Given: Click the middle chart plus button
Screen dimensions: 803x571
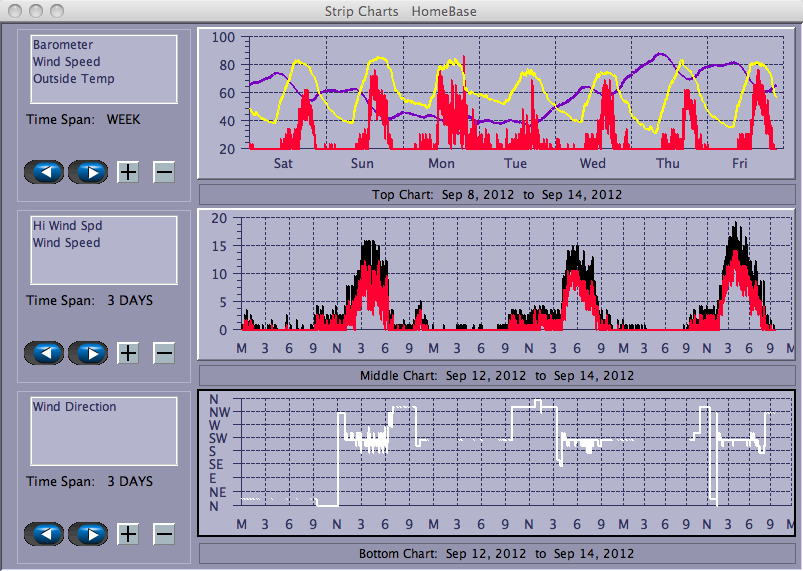Looking at the screenshot, I should click(x=128, y=353).
